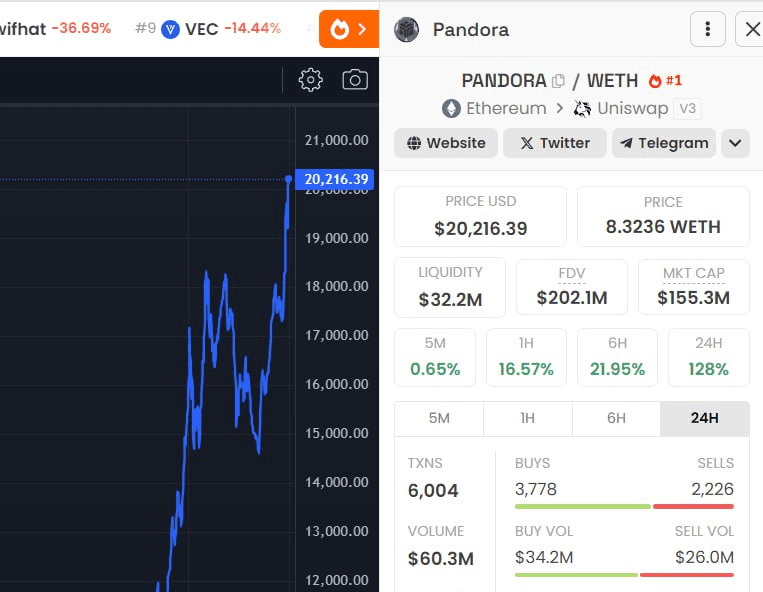Switch to the 1H stats tab
763x592 pixels.
pyautogui.click(x=527, y=418)
